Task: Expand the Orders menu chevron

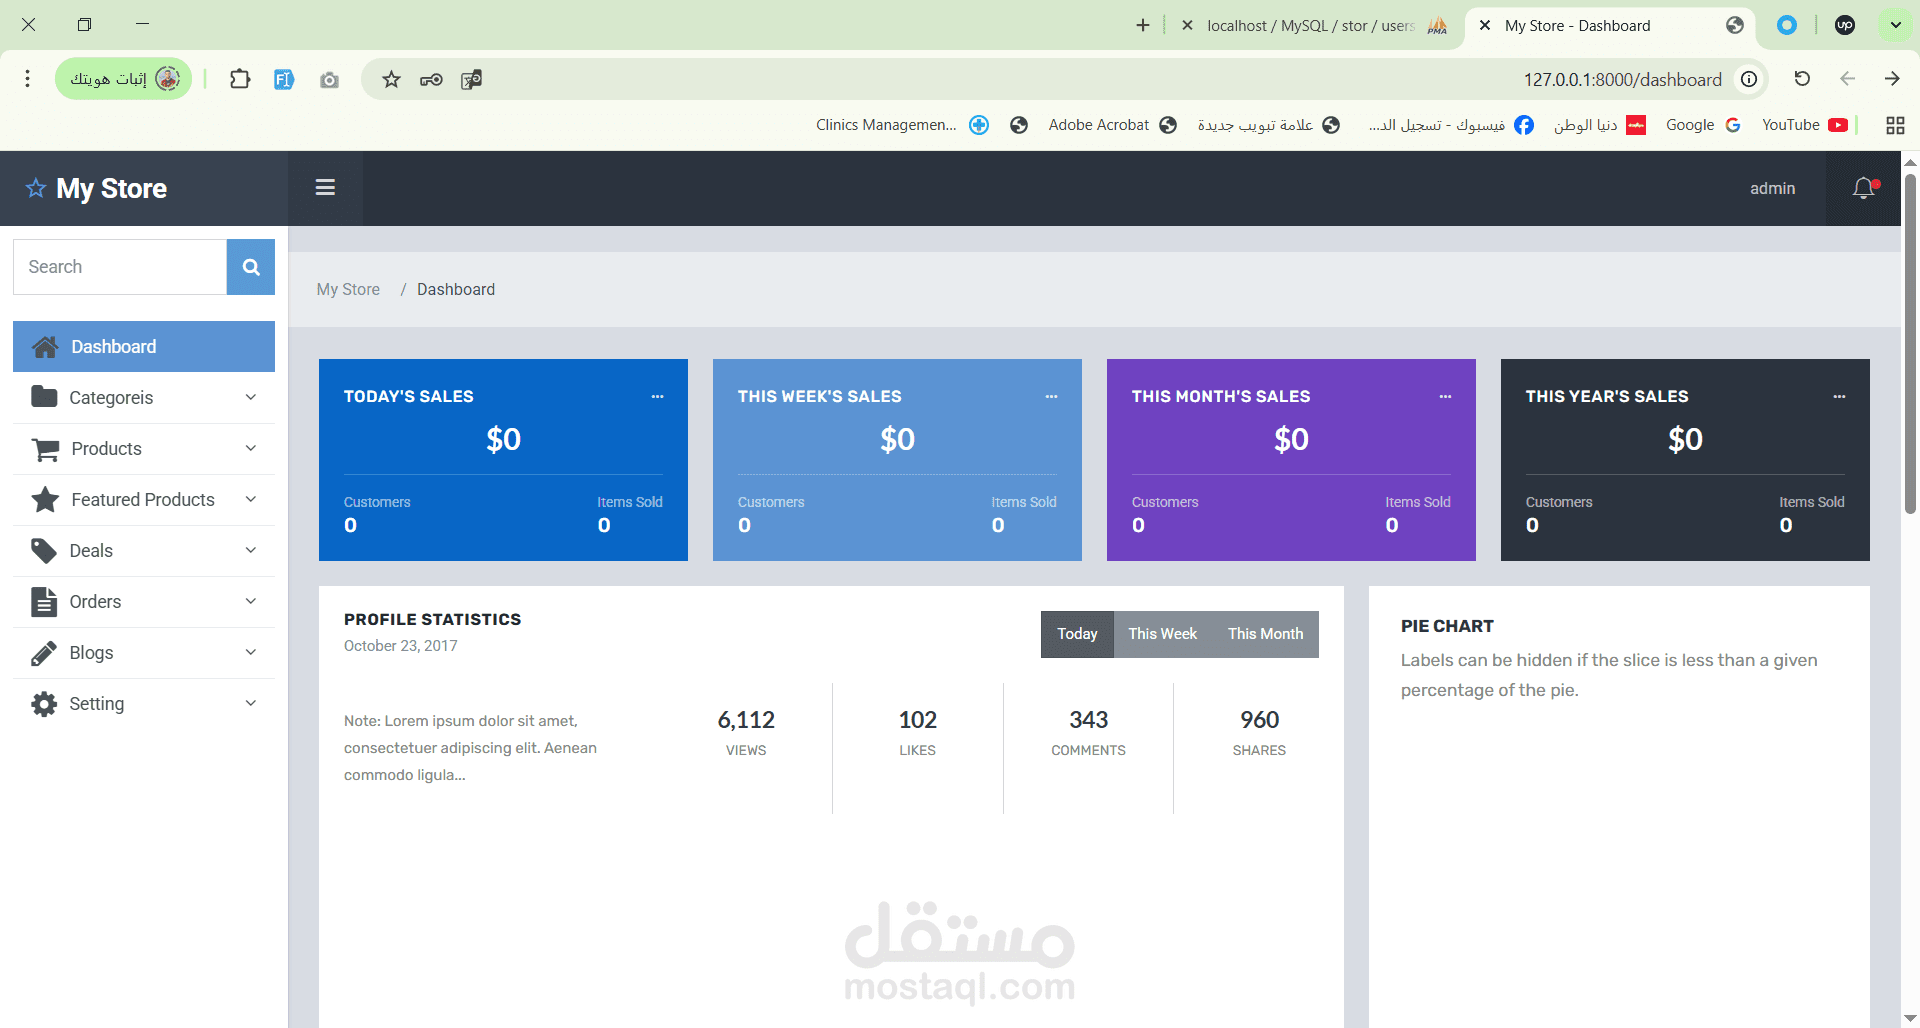Action: coord(251,601)
